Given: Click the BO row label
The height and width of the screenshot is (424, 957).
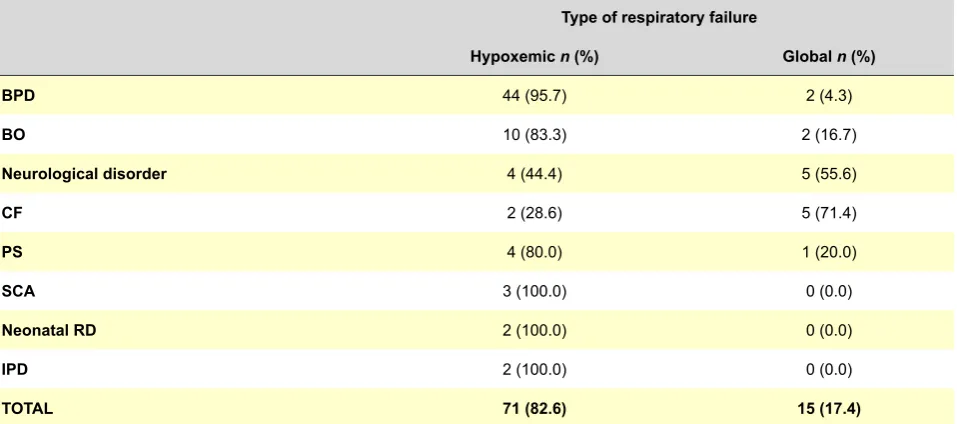Looking at the screenshot, I should [13, 135].
